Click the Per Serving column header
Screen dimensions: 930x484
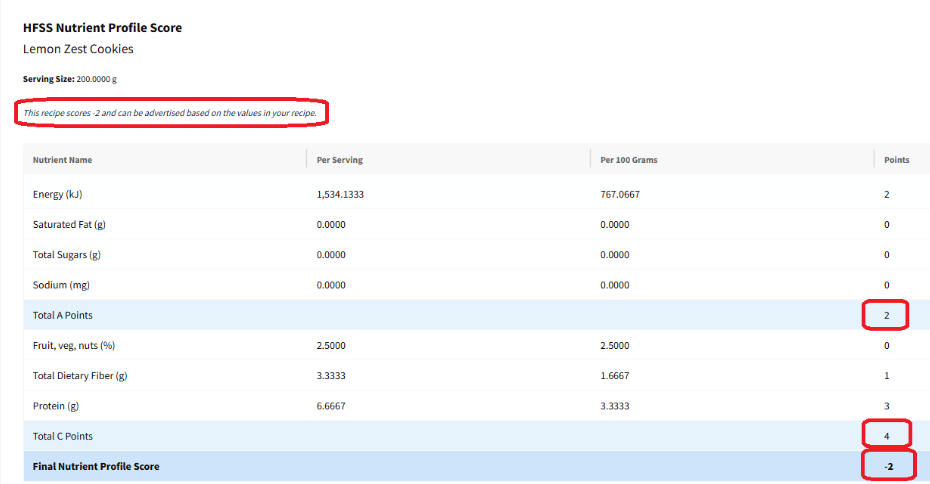pos(337,160)
